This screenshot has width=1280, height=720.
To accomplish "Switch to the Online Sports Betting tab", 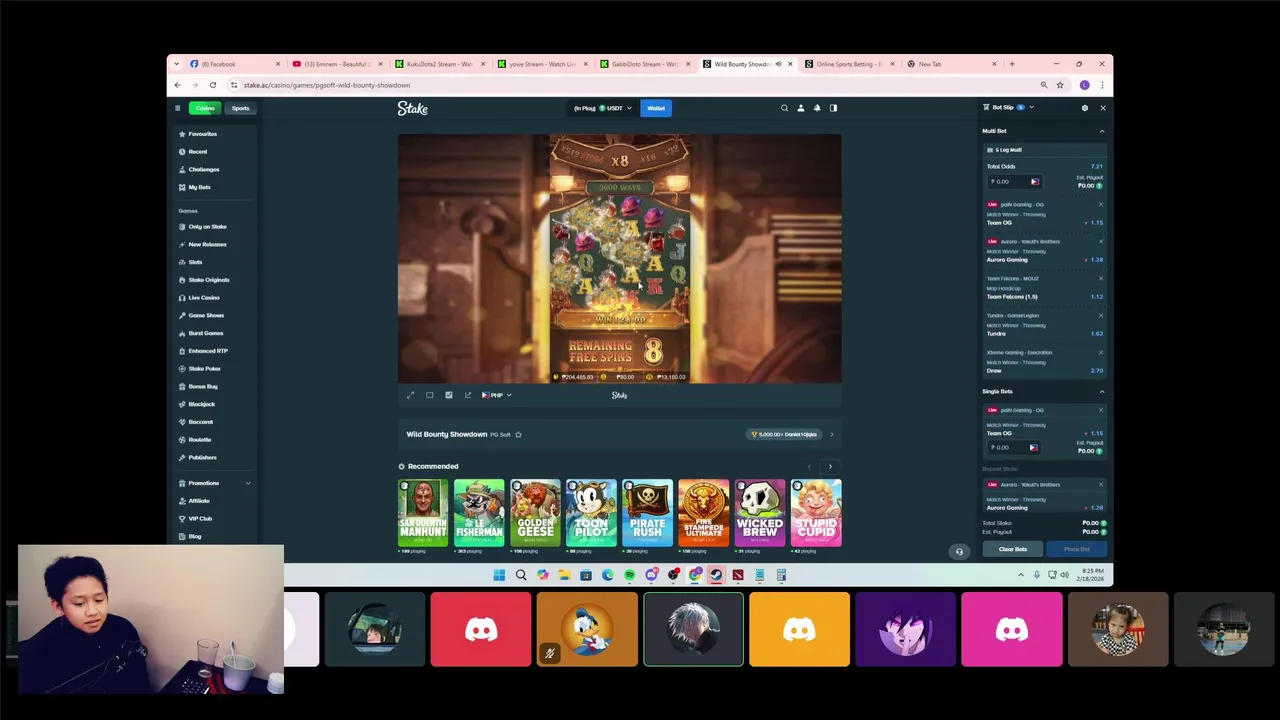I will click(x=848, y=64).
